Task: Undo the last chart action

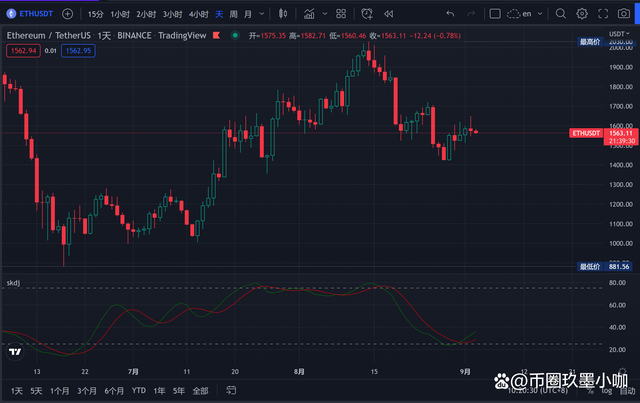Action: coord(450,14)
